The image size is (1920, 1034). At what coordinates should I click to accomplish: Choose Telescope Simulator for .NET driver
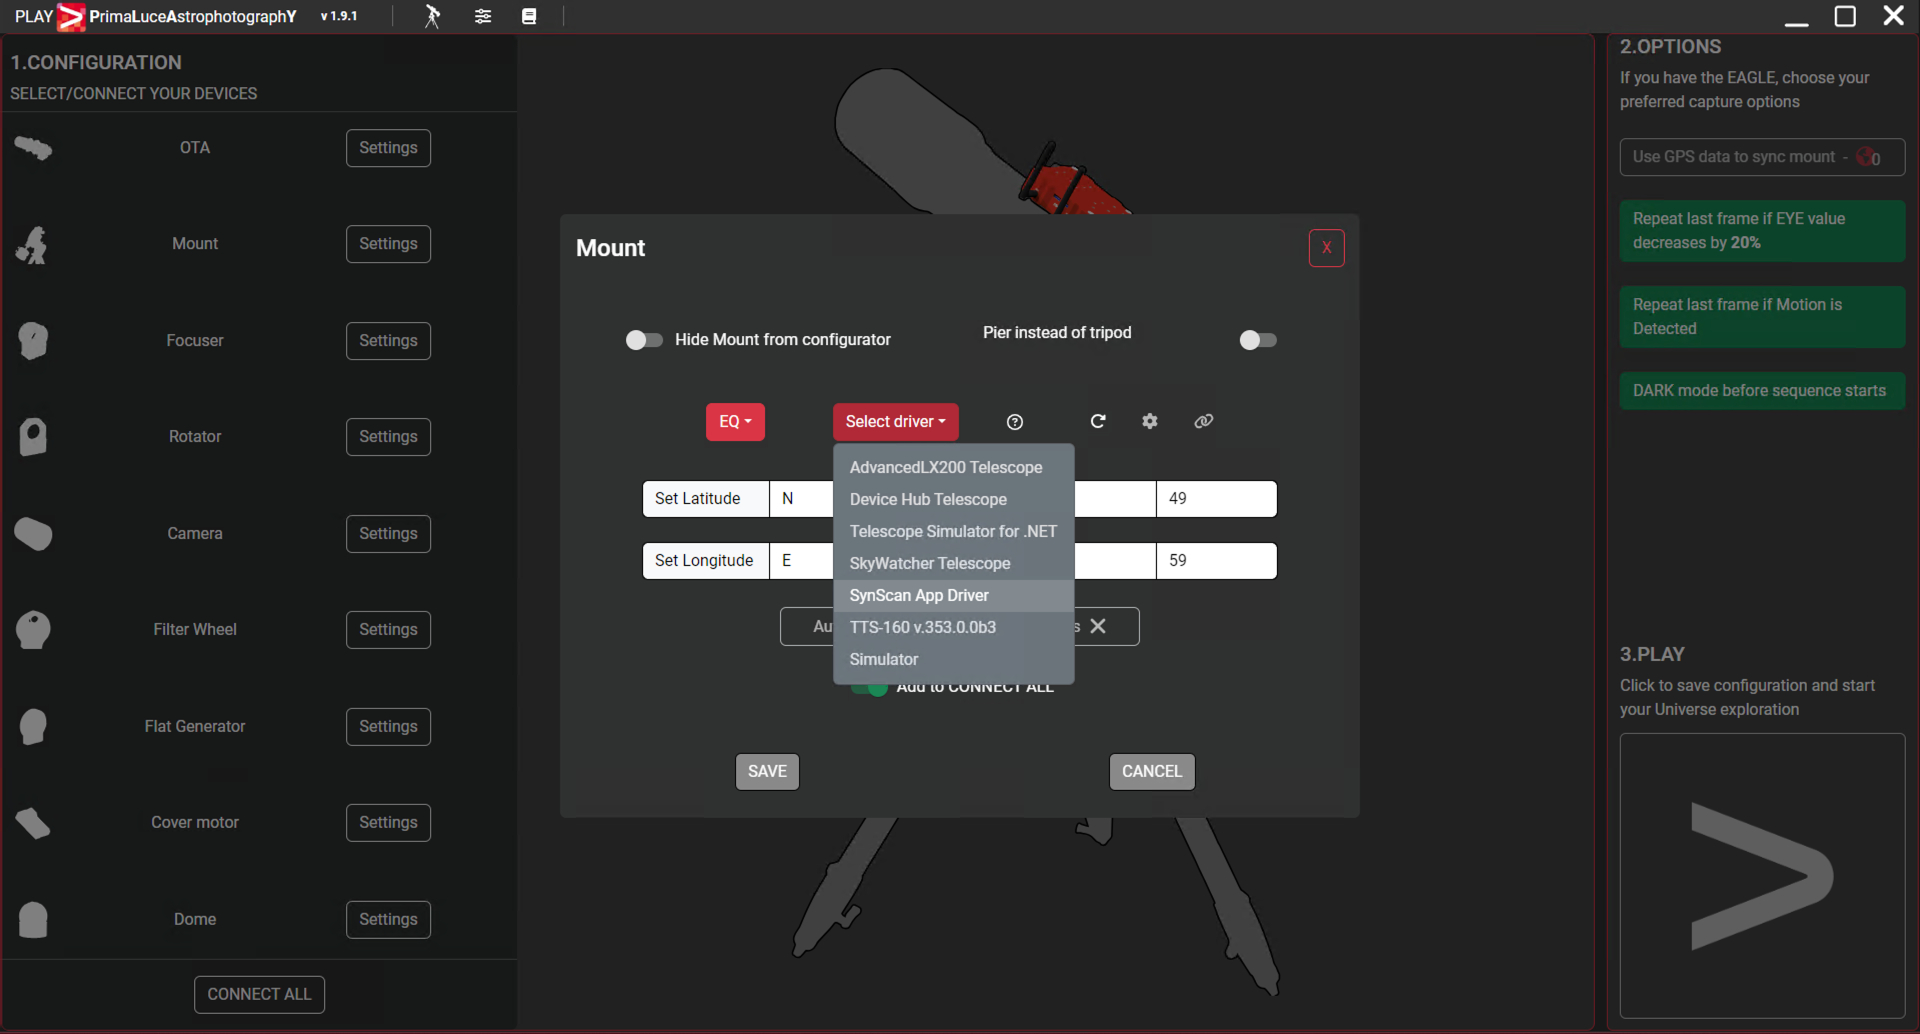click(954, 532)
